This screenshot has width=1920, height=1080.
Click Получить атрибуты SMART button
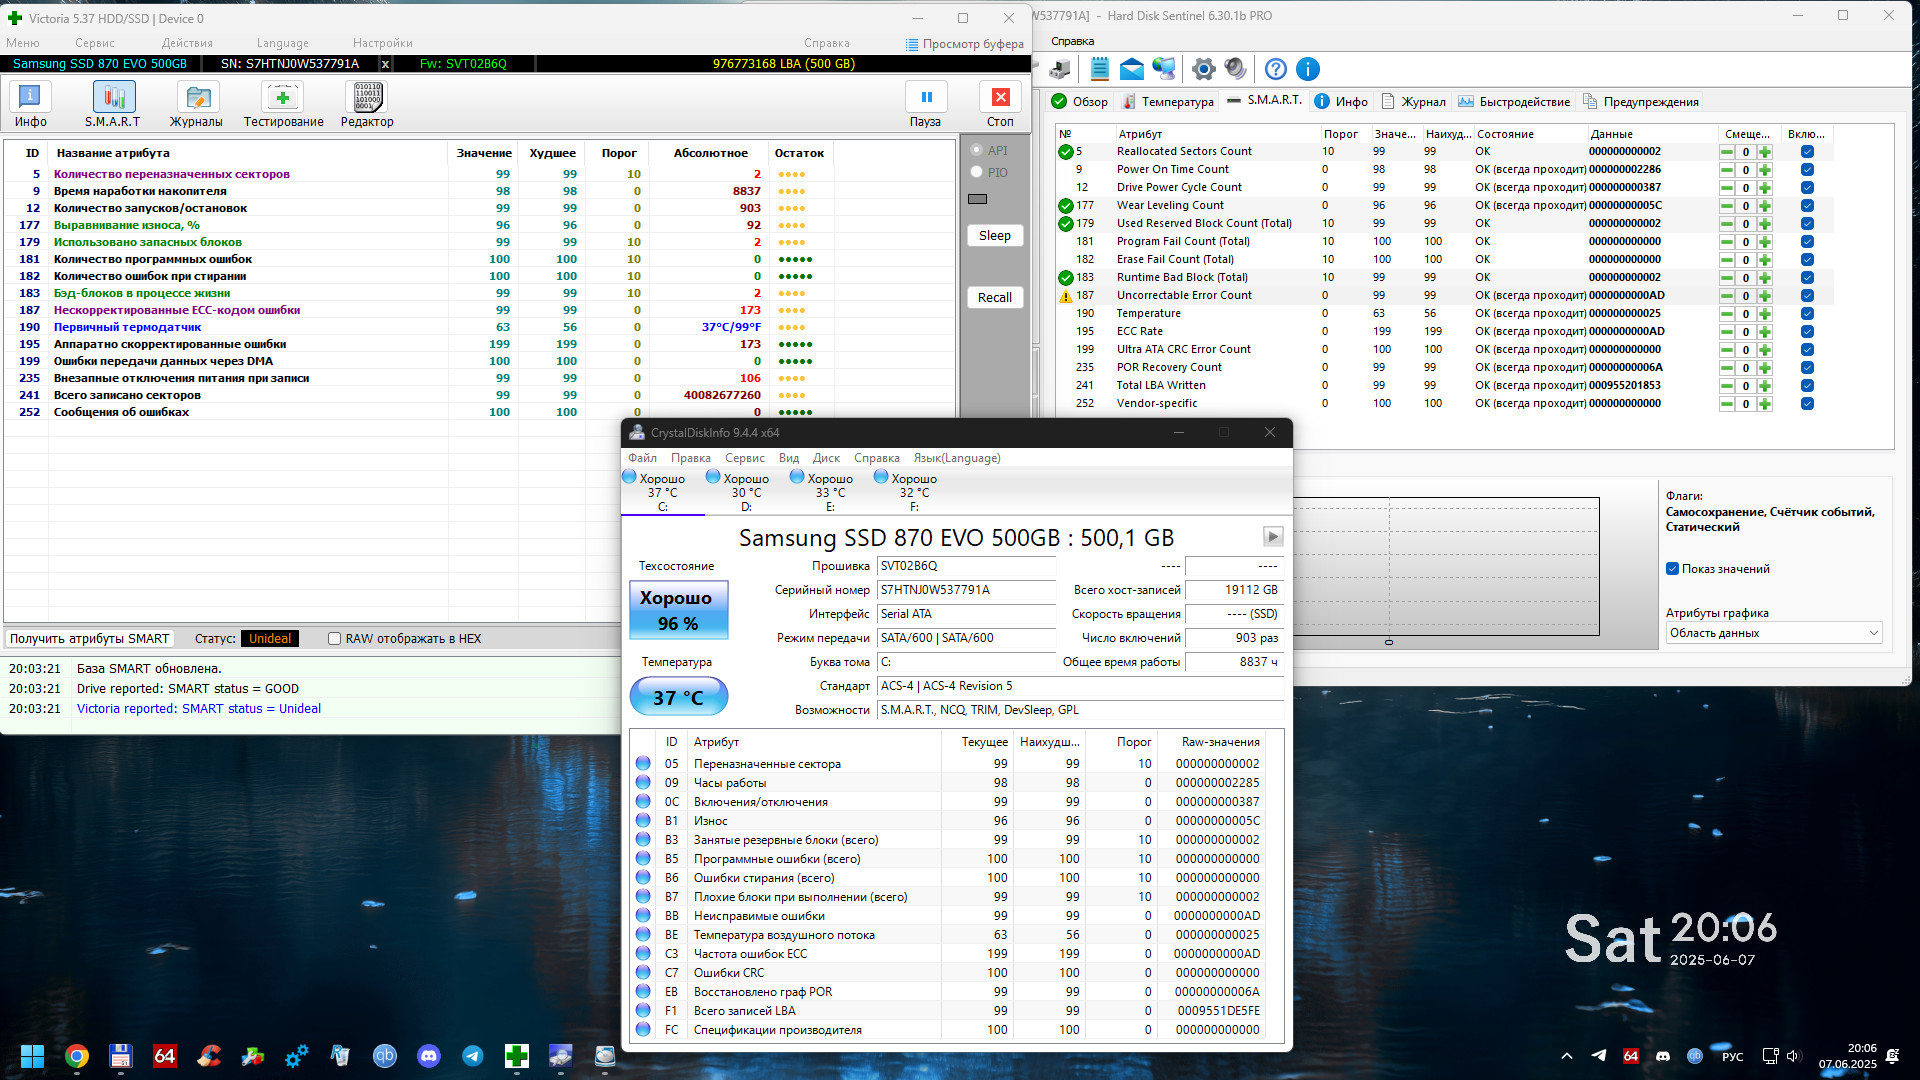90,639
